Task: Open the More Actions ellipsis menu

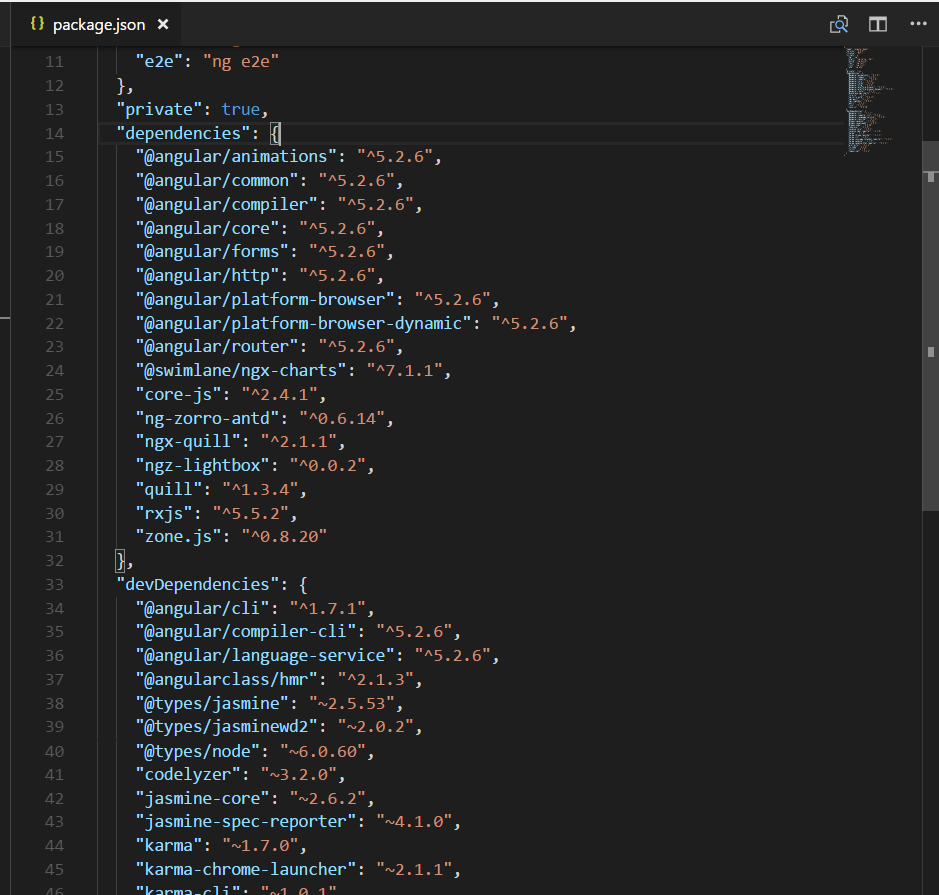Action: [918, 24]
